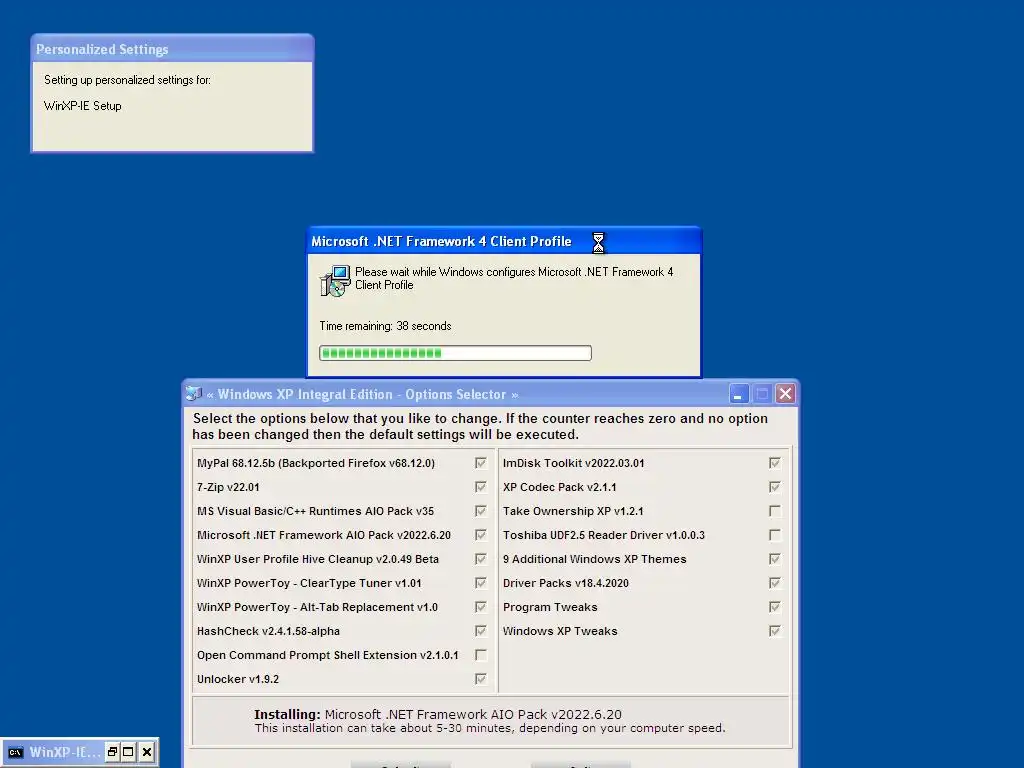This screenshot has width=1024, height=768.
Task: Restore the minimized WinXP-IE console window
Action: click(112, 752)
